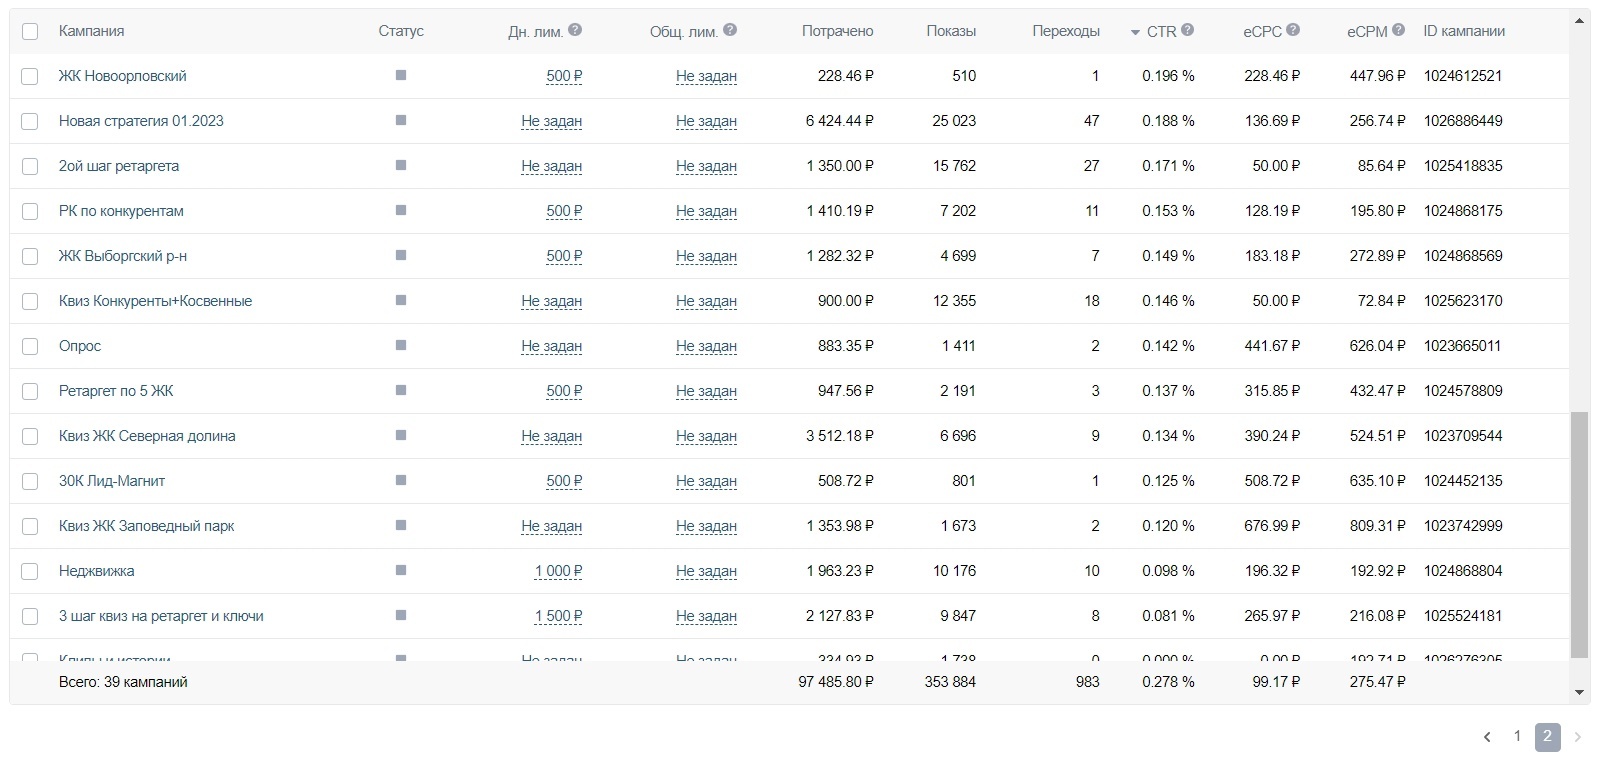Image resolution: width=1601 pixels, height=768 pixels.
Task: Open page 1 of campaign list
Action: [x=1517, y=736]
